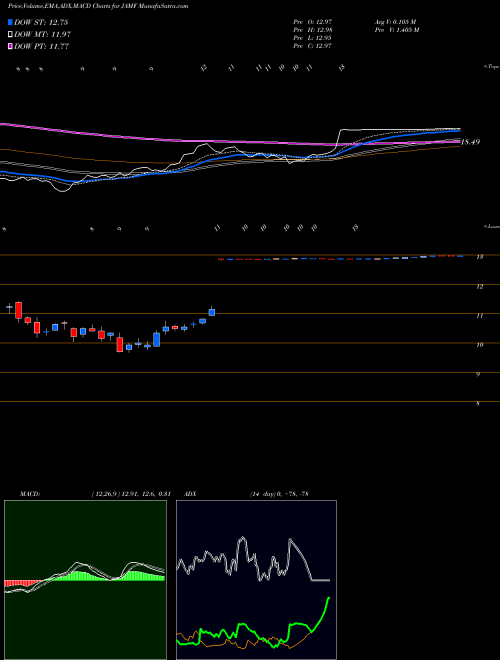Click the ADX '(14 day) 6, +78, -78' values
500x660 pixels.
tap(279, 494)
